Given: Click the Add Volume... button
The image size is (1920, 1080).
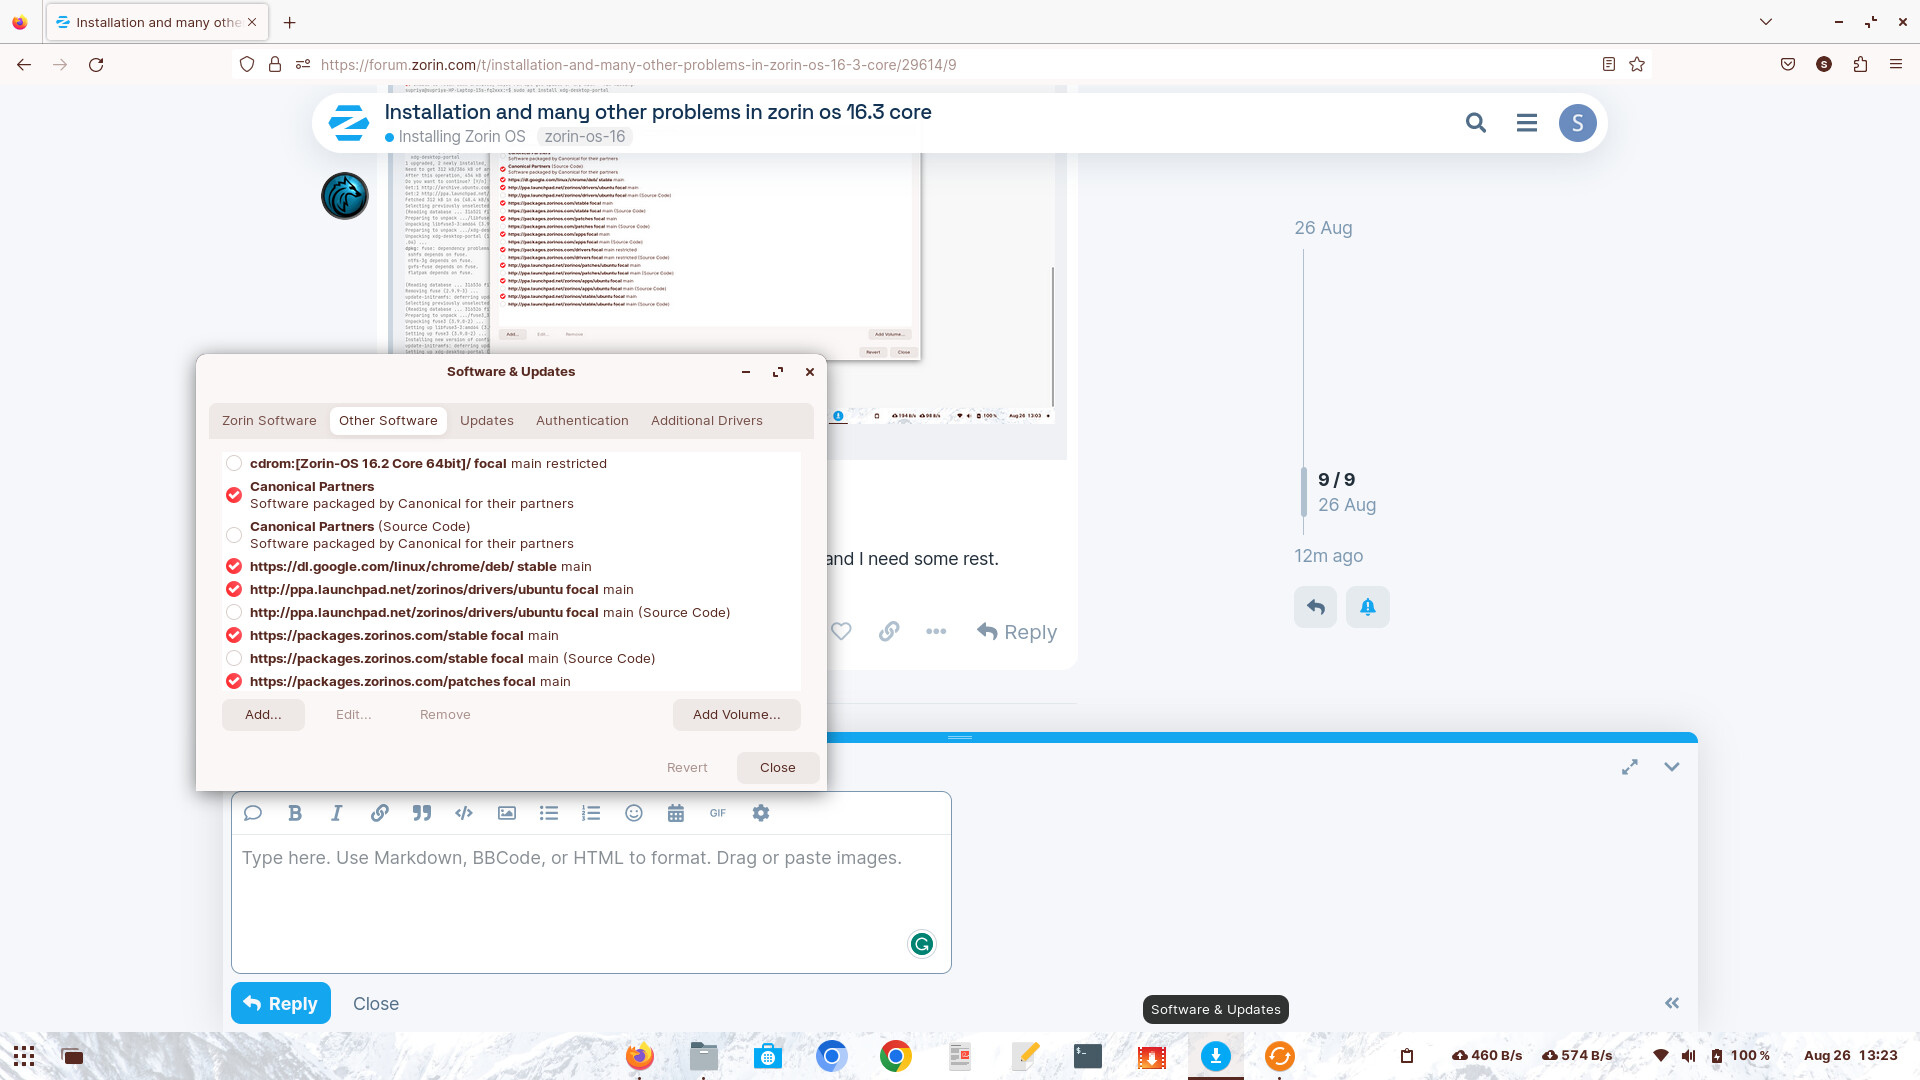Looking at the screenshot, I should (737, 714).
